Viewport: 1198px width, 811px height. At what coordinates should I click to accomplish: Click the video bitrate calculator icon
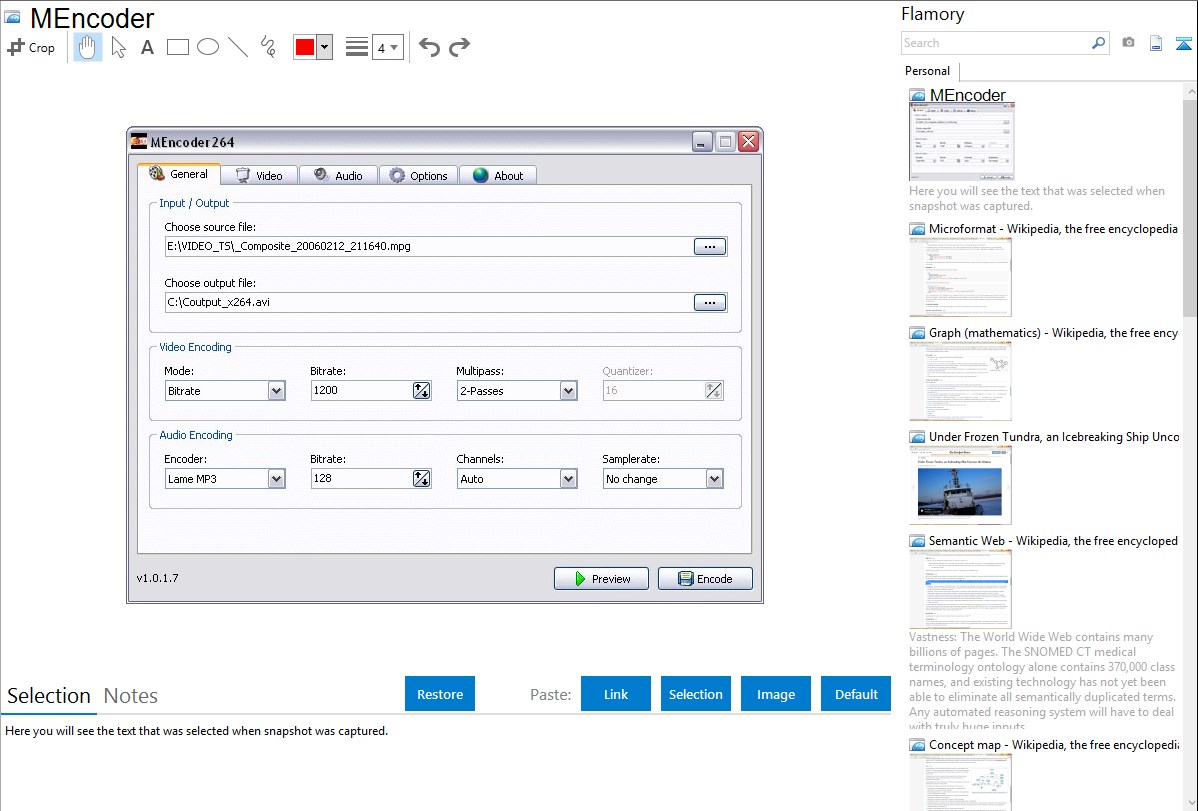tap(422, 391)
